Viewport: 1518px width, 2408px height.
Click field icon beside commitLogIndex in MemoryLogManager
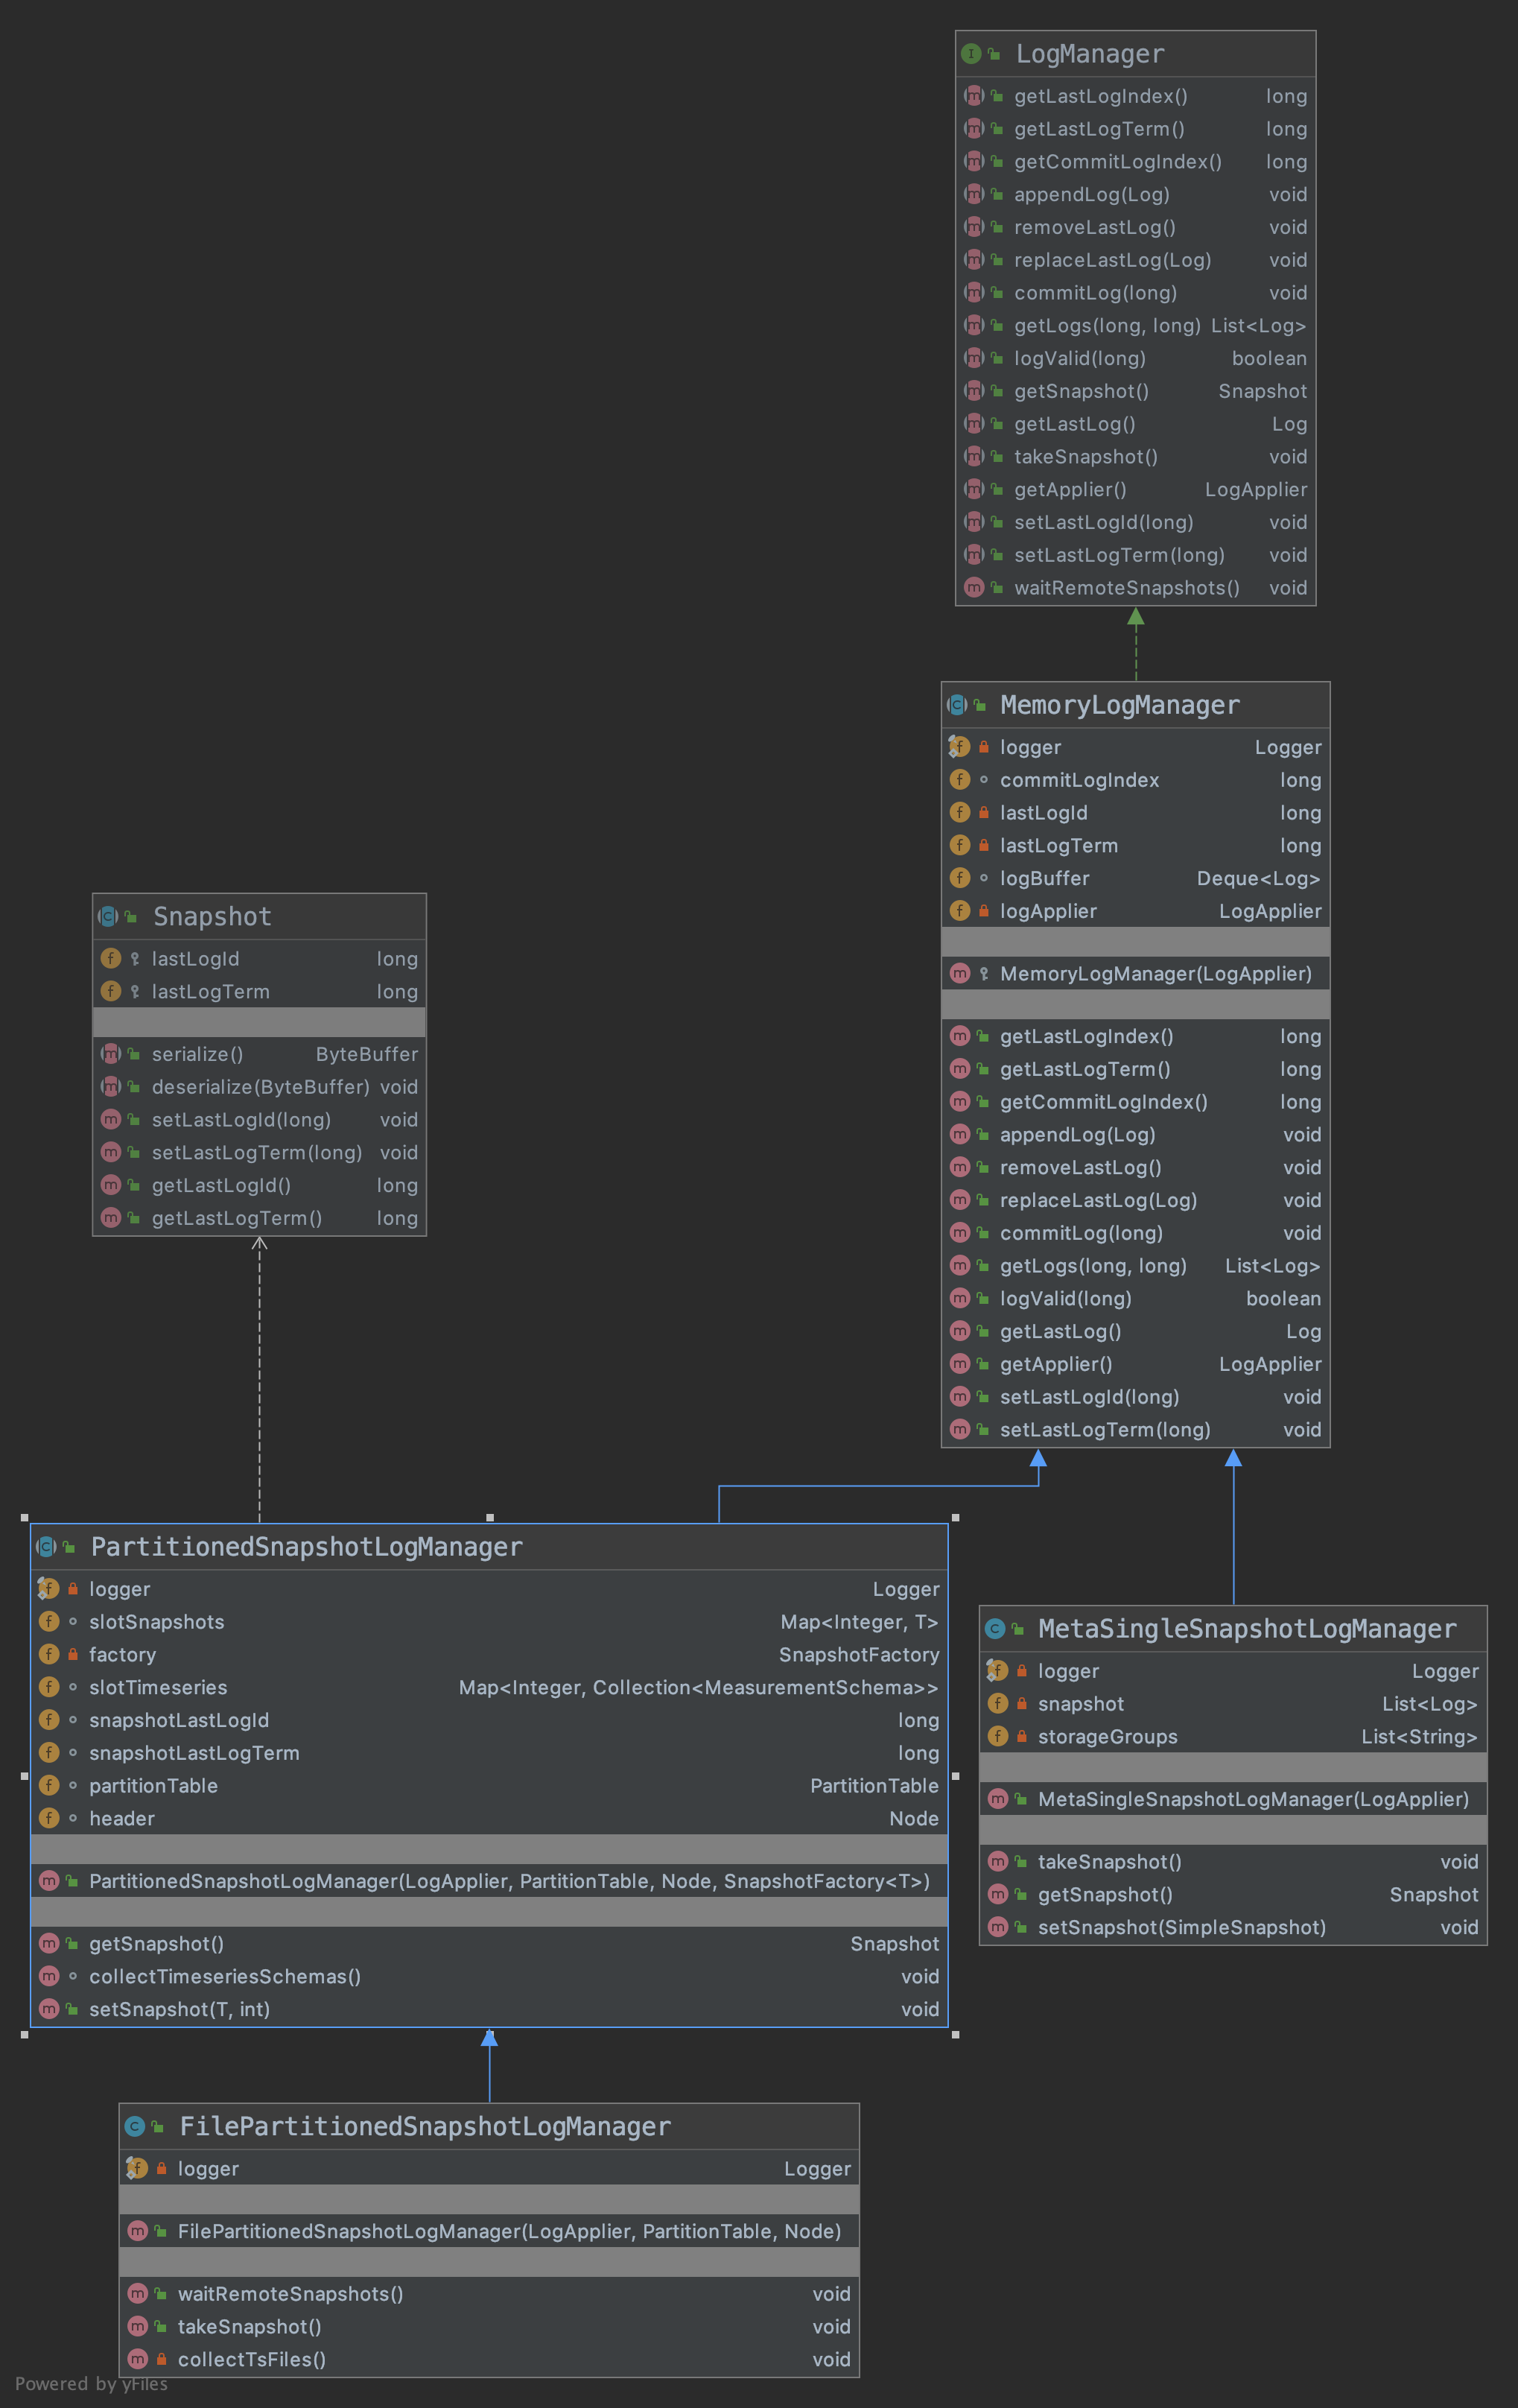[960, 780]
